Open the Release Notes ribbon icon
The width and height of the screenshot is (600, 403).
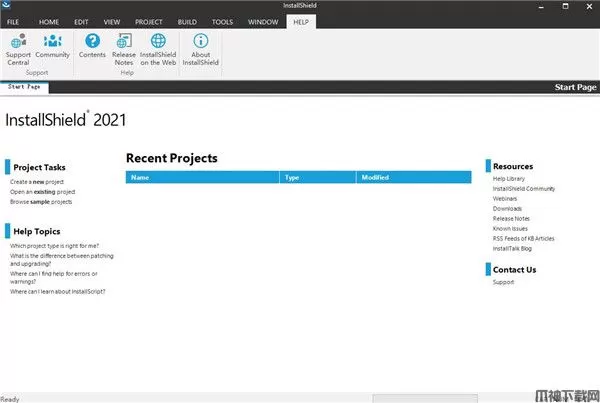[124, 49]
